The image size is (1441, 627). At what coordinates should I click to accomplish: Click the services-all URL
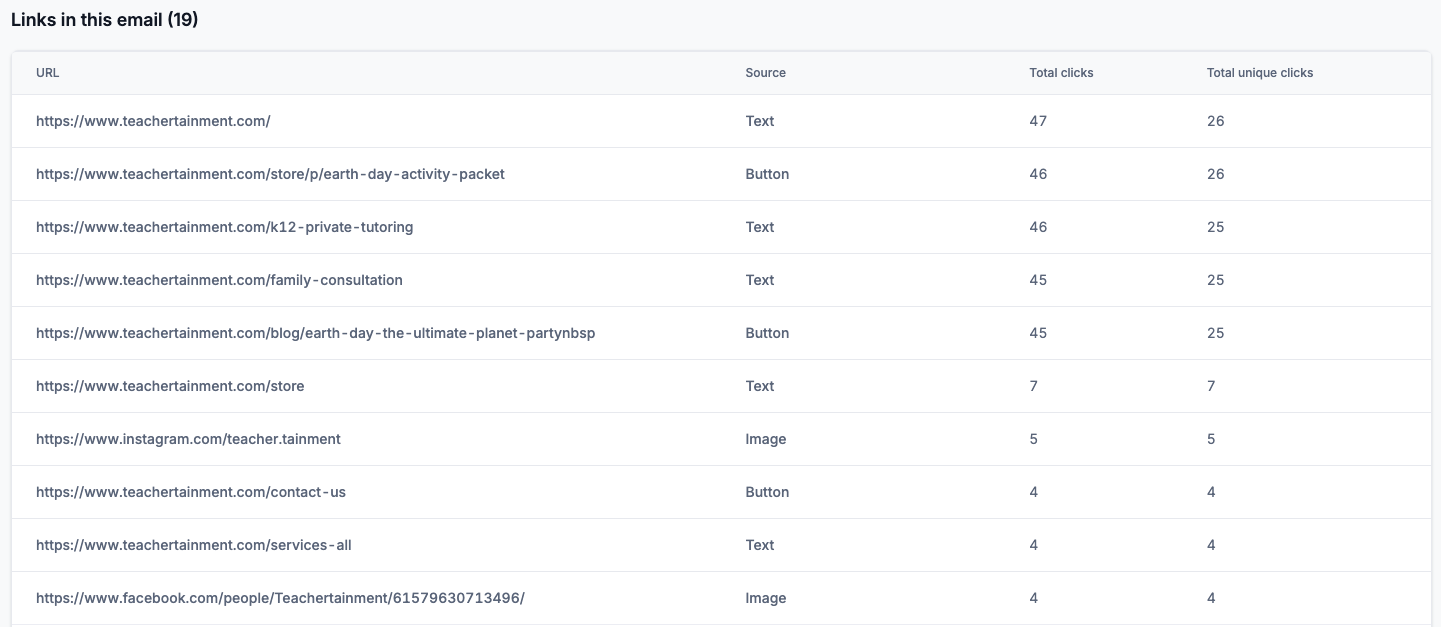coord(194,545)
